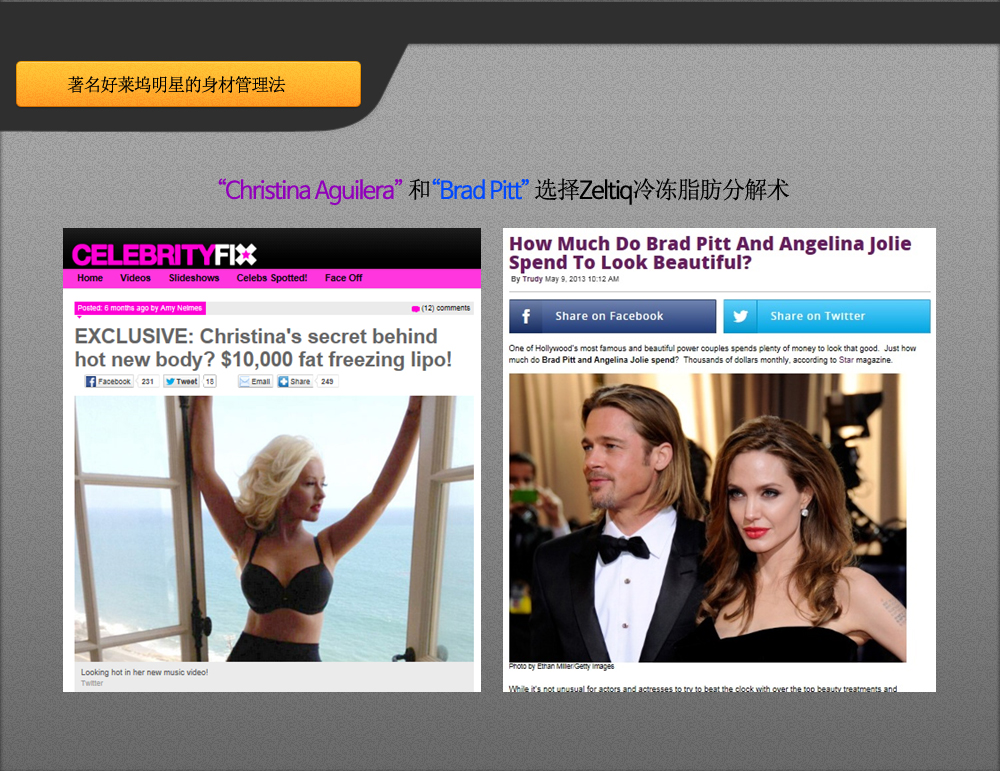Image resolution: width=1000 pixels, height=771 pixels.
Task: Select Celebs Spotted! in the navigation bar
Action: [272, 278]
